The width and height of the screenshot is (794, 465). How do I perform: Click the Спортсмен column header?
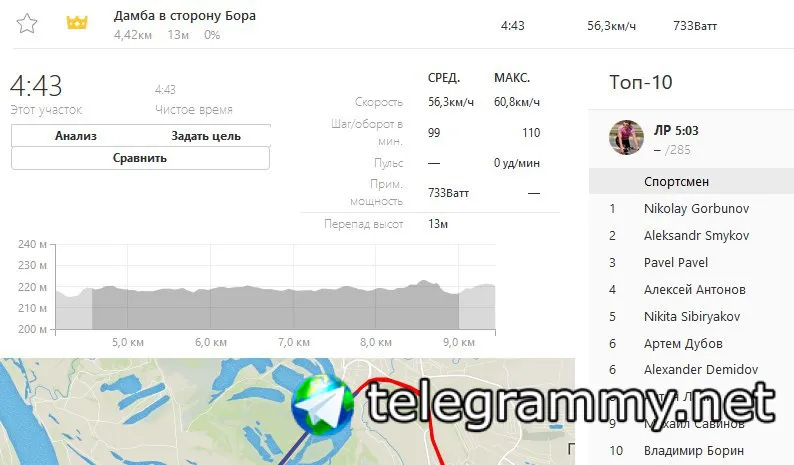(676, 181)
